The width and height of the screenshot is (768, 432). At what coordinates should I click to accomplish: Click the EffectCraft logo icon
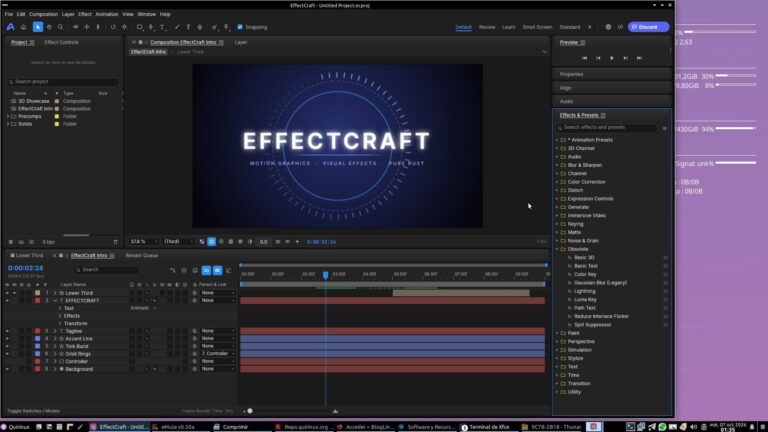pyautogui.click(x=10, y=27)
